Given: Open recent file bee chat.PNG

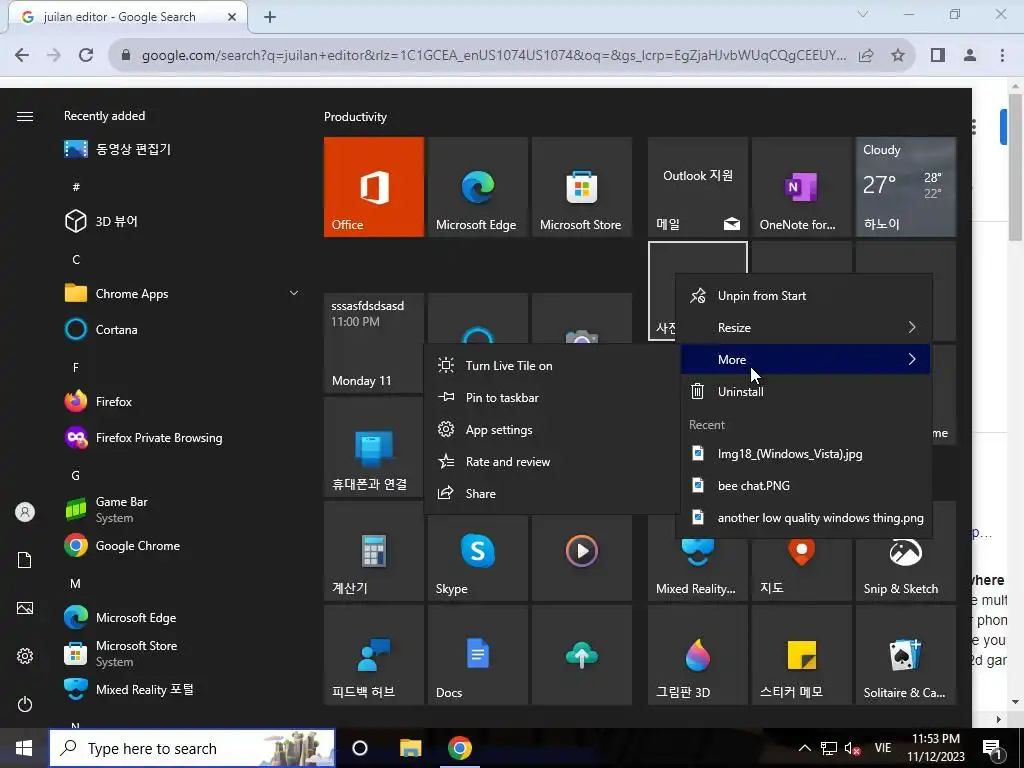Looking at the screenshot, I should coord(805,486).
